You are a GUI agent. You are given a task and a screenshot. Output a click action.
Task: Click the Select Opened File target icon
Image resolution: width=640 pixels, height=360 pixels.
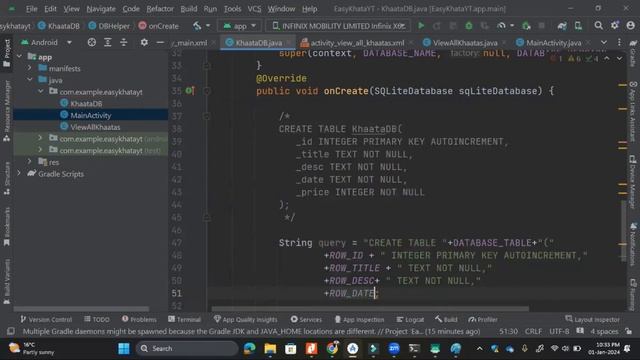[91, 42]
